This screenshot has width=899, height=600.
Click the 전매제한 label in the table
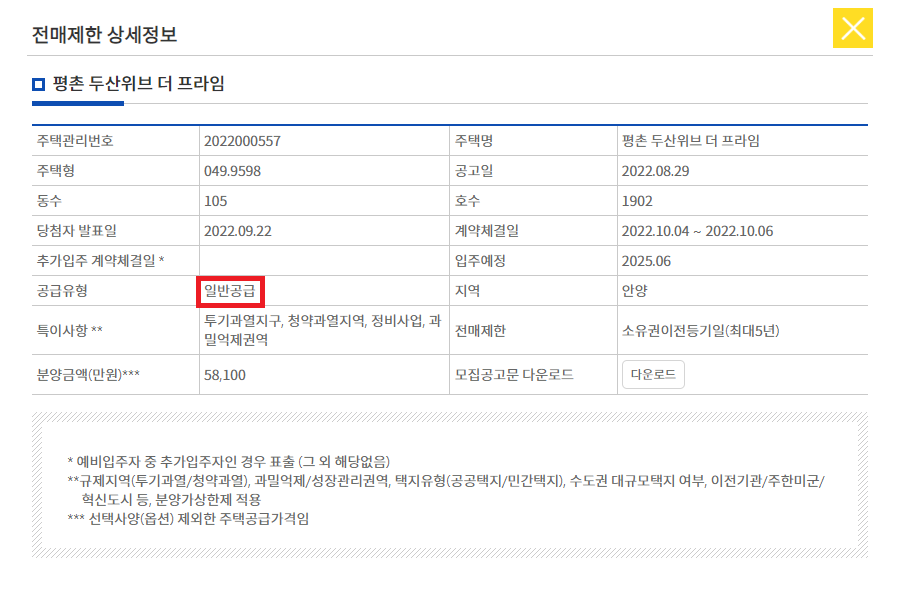tap(480, 330)
